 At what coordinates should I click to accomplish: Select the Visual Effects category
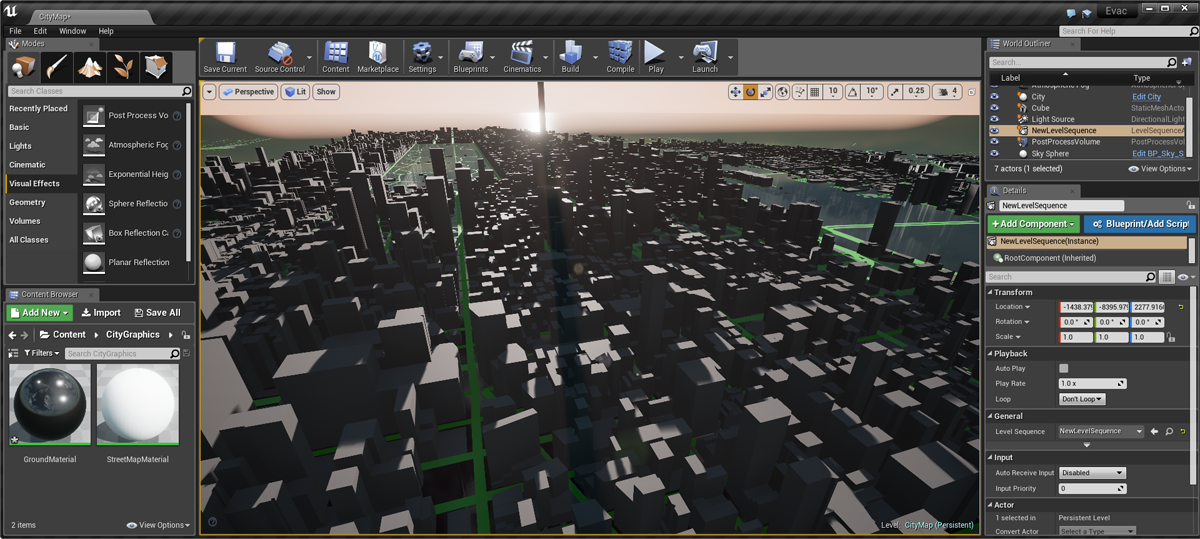pyautogui.click(x=40, y=183)
